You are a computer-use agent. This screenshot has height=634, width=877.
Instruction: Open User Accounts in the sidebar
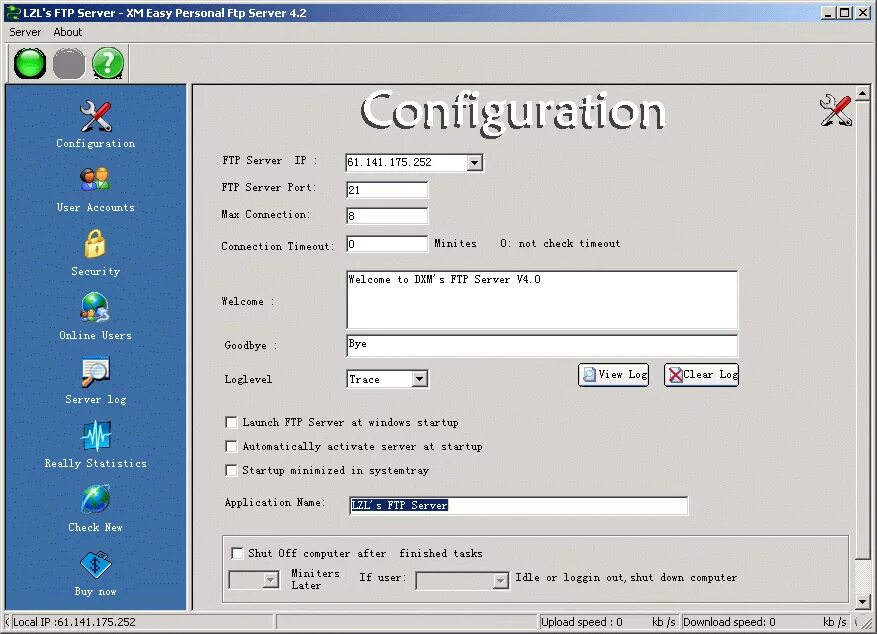pyautogui.click(x=95, y=180)
